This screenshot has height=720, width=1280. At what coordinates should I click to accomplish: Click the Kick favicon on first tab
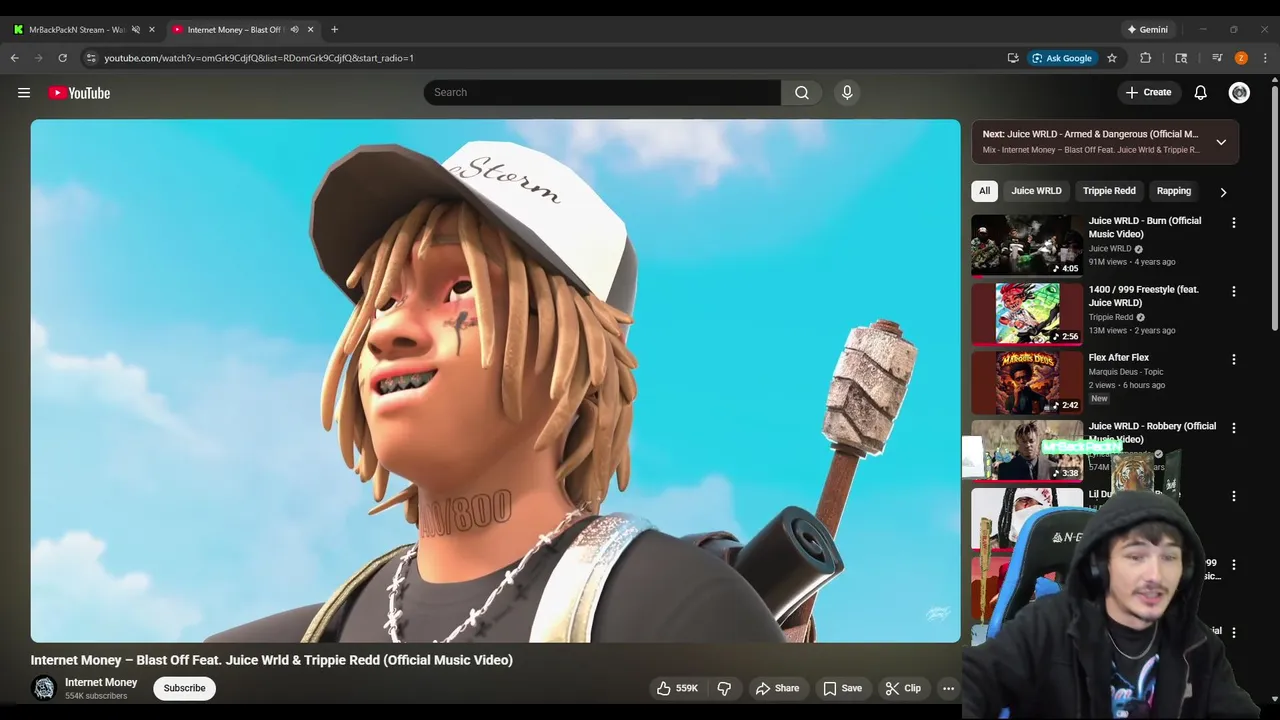(18, 30)
